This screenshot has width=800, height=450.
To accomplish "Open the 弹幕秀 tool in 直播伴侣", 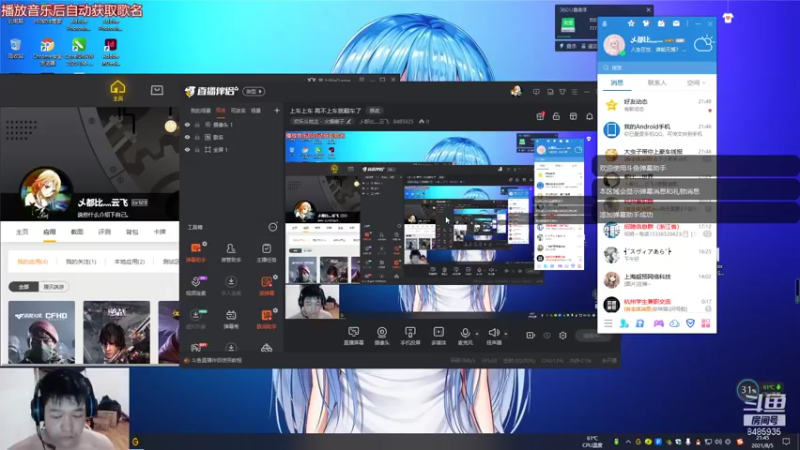I will coord(231,319).
